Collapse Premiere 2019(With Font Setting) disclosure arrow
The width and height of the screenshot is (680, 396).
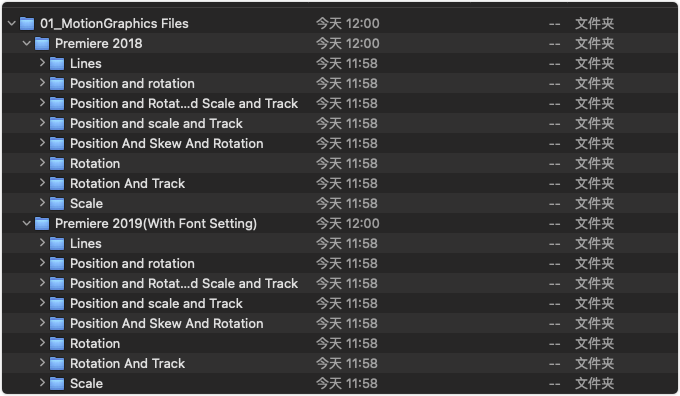26,223
